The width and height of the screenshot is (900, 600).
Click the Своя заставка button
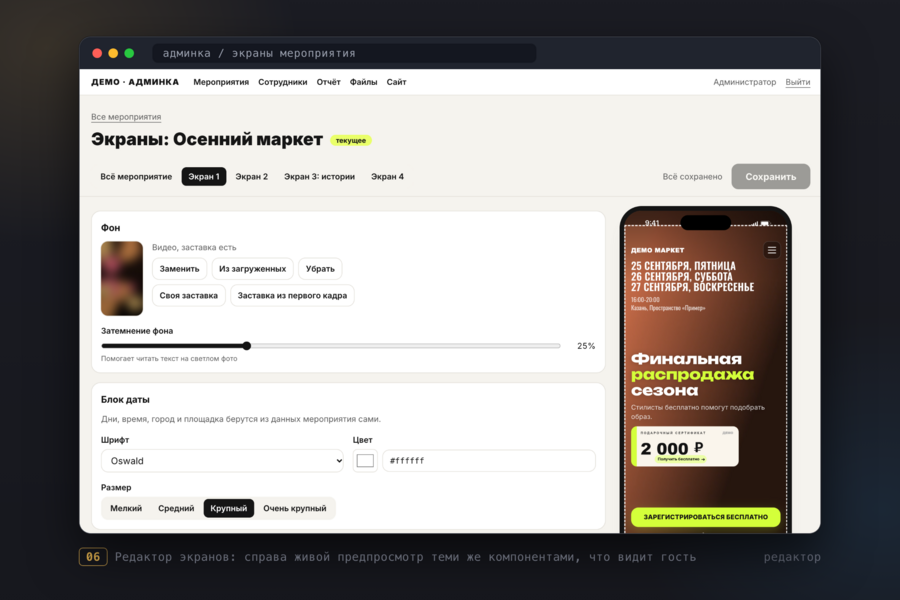pyautogui.click(x=188, y=296)
